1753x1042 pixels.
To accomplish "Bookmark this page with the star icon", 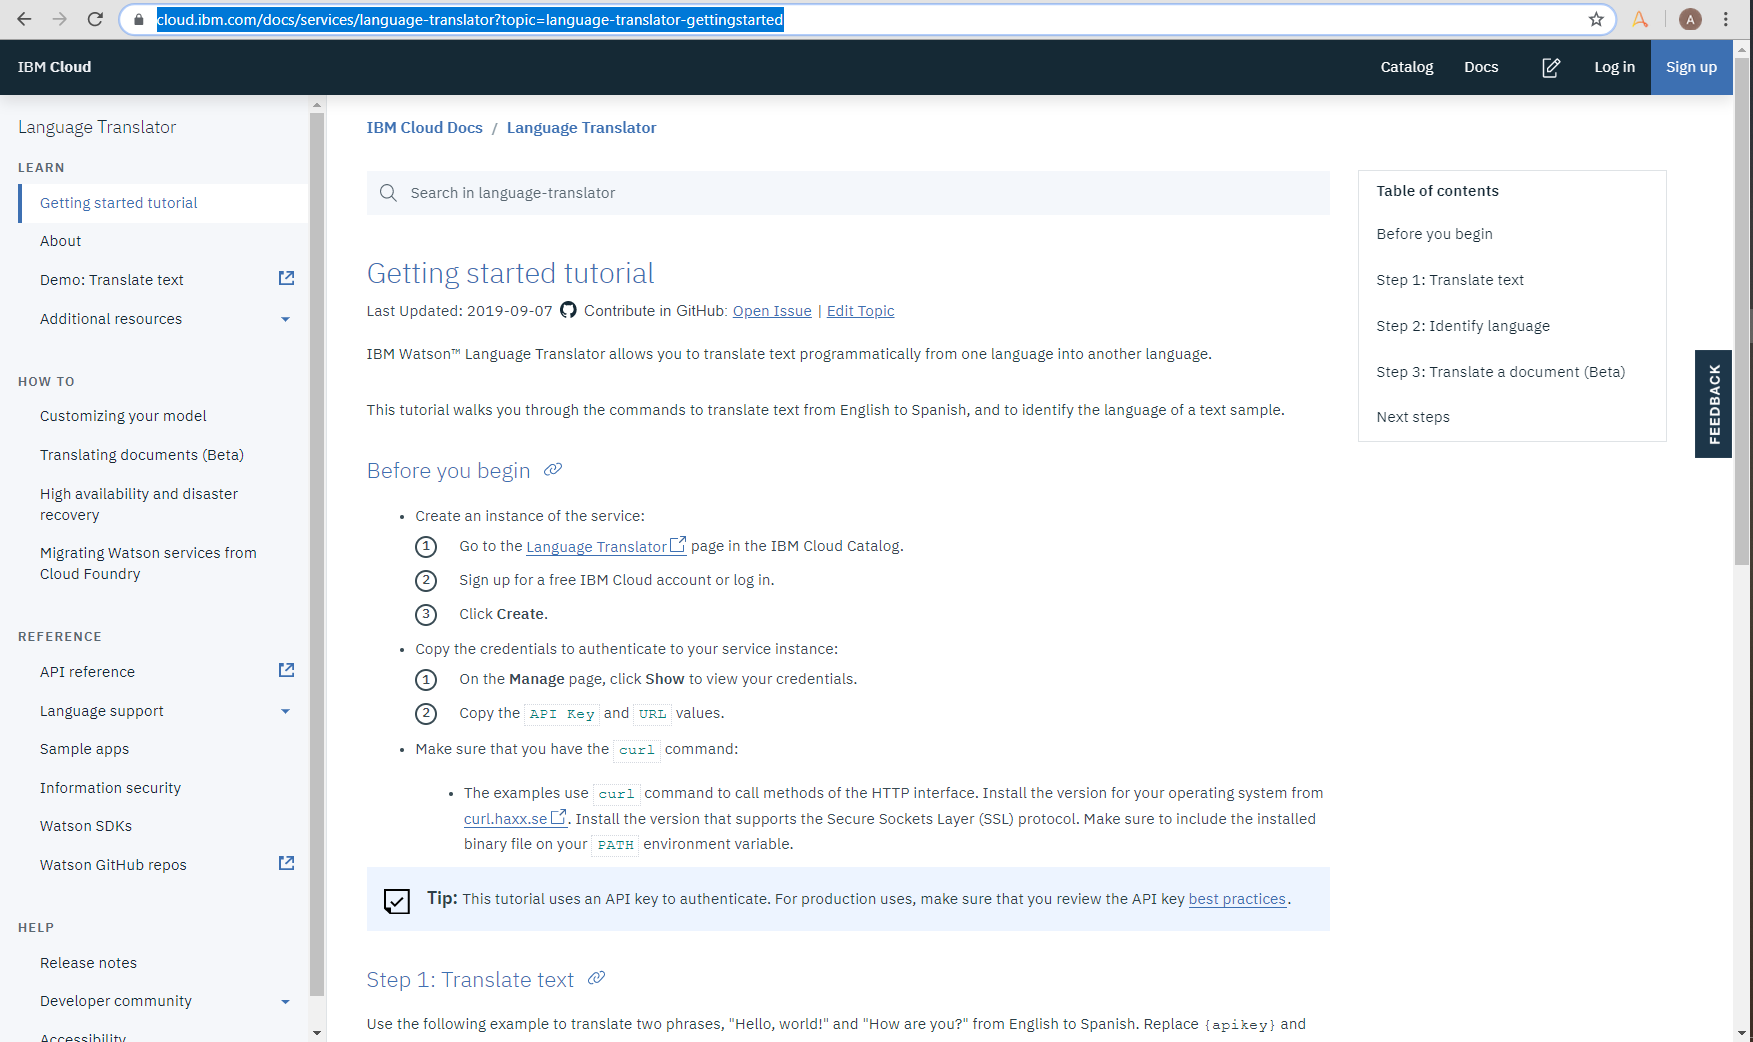I will [x=1596, y=19].
